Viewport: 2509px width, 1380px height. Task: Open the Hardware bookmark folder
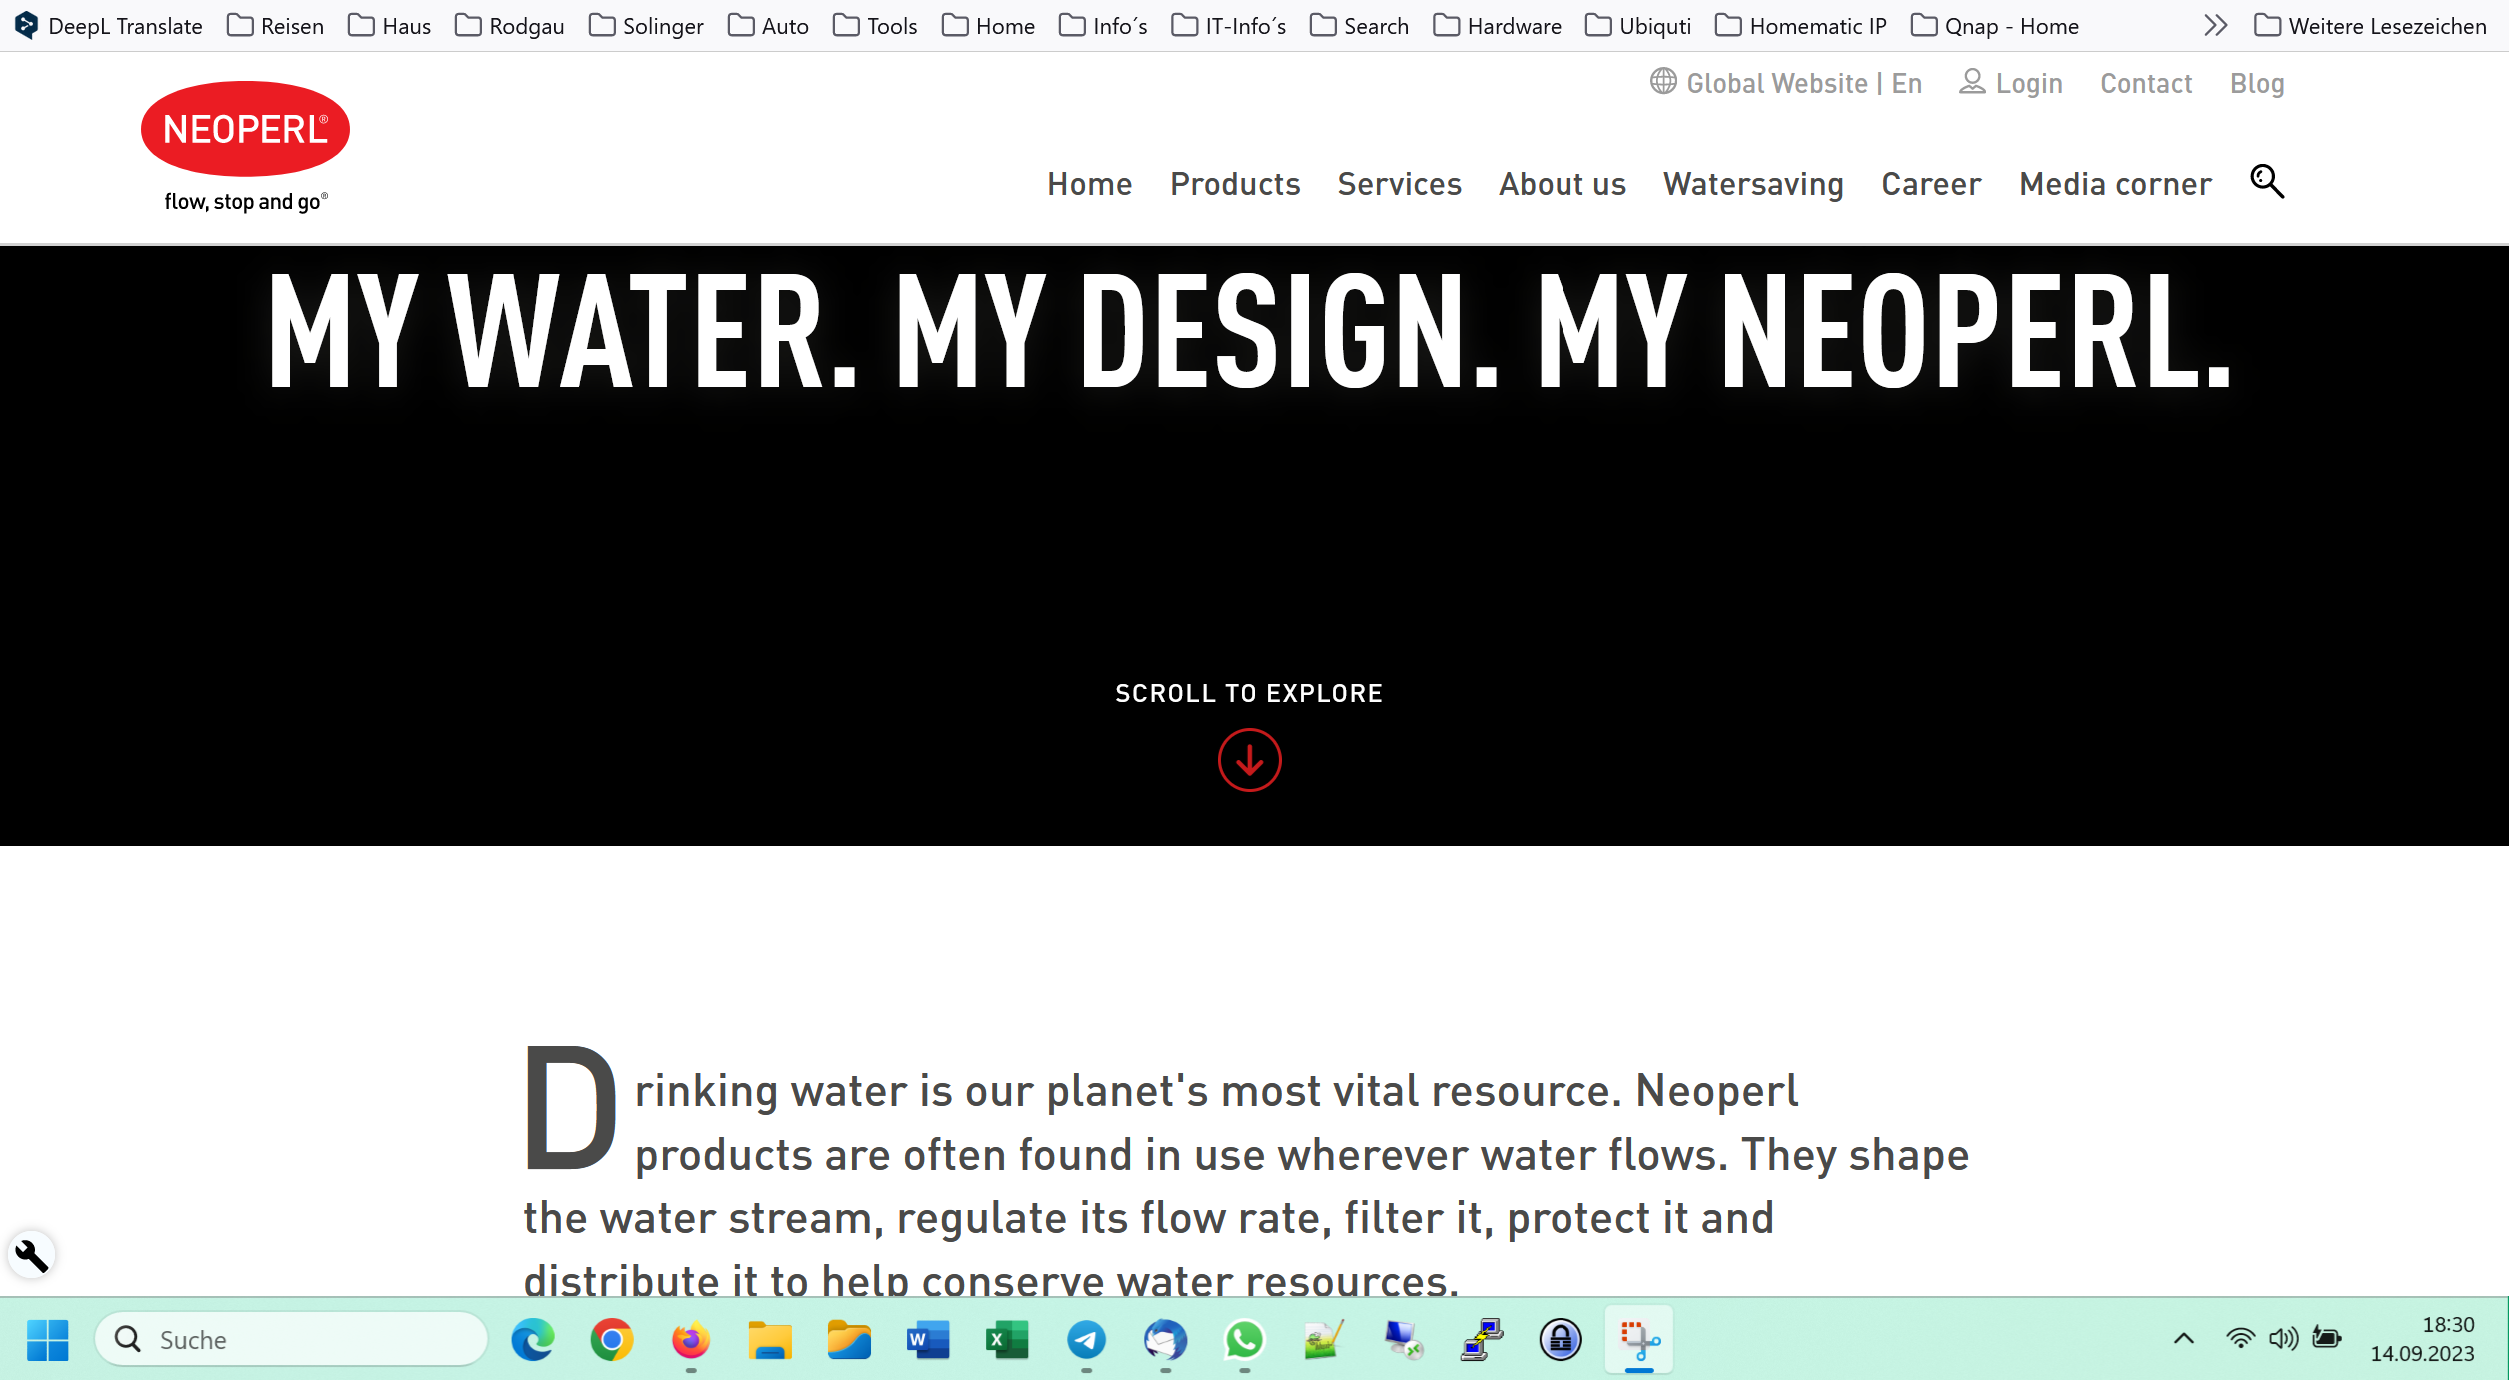click(1497, 26)
